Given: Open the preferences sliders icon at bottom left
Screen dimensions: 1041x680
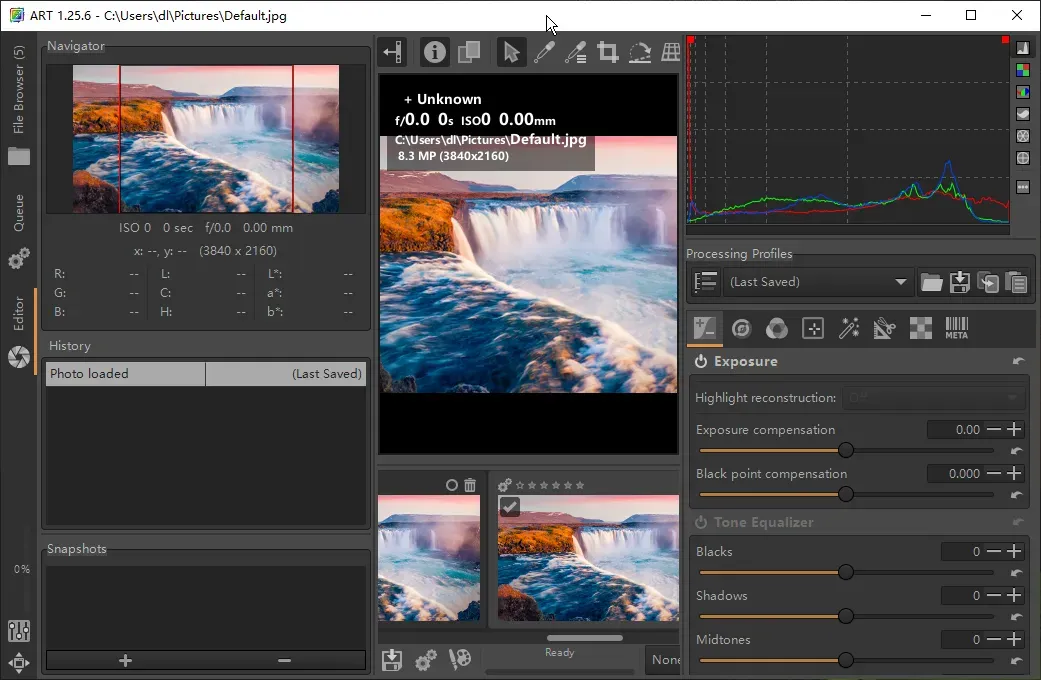Looking at the screenshot, I should pyautogui.click(x=19, y=631).
